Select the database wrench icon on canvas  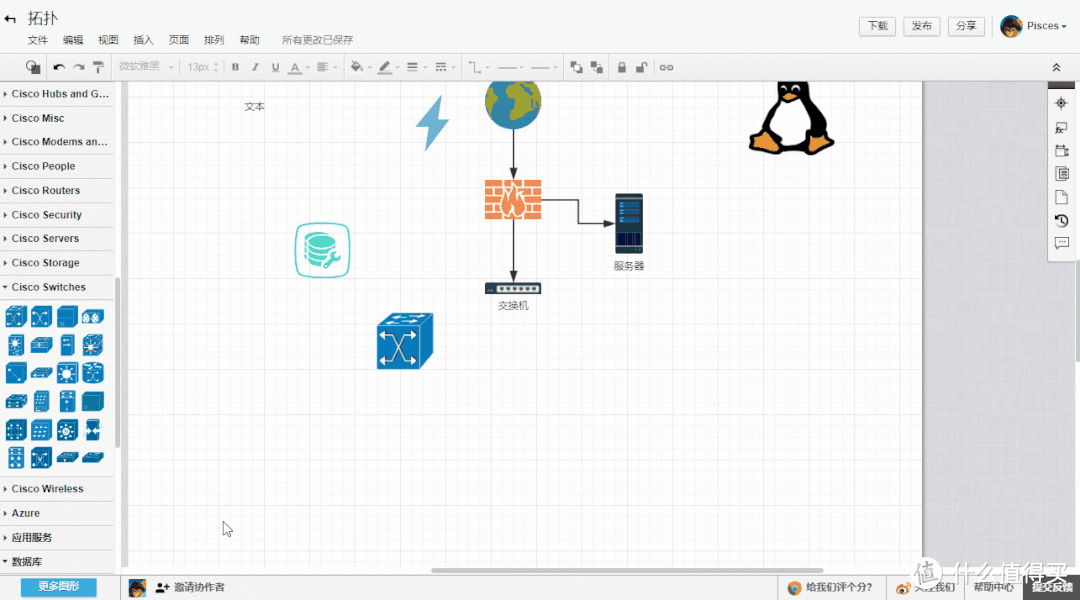point(322,250)
